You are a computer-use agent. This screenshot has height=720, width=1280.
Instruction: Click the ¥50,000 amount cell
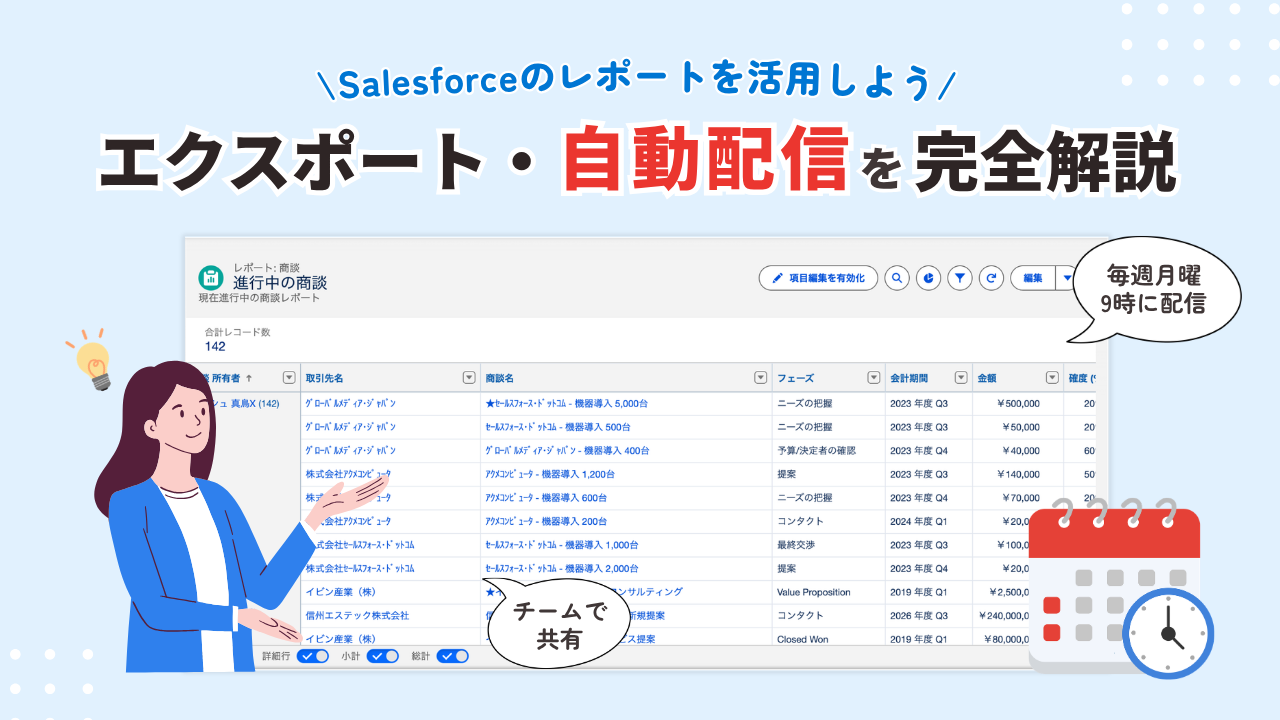click(x=1017, y=427)
